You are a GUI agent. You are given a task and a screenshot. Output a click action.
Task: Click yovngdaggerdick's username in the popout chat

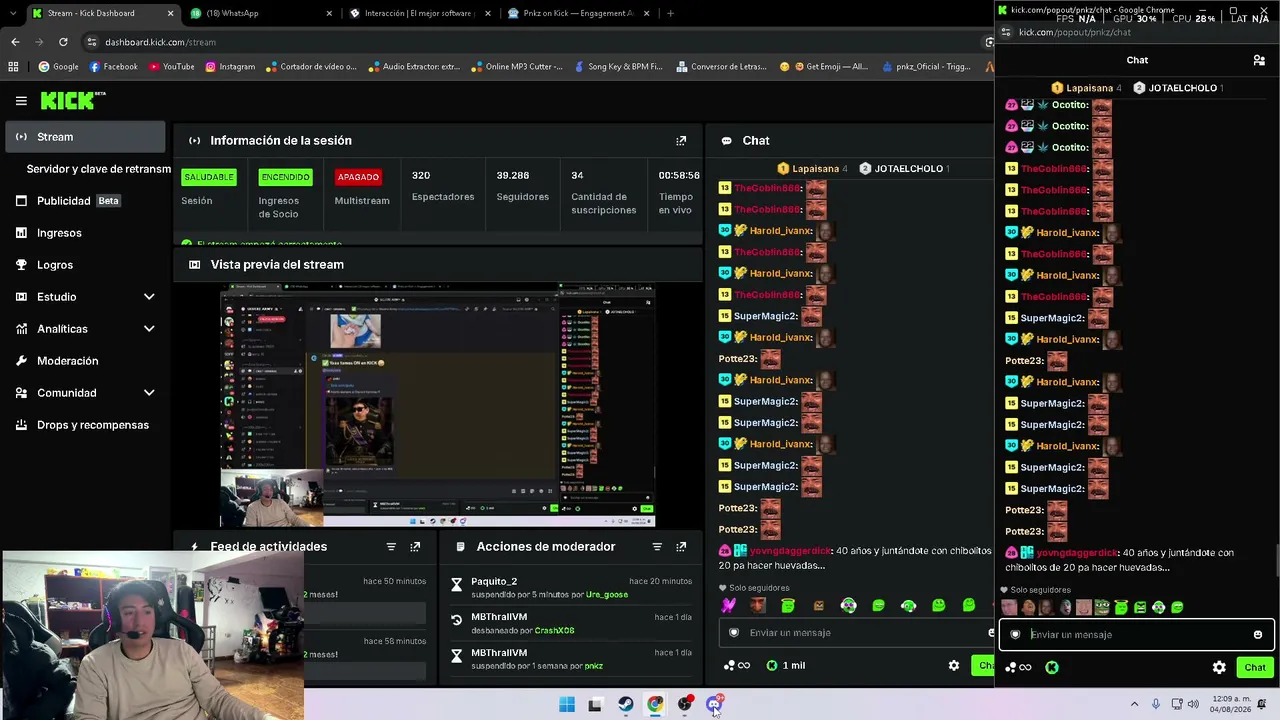pos(1076,553)
